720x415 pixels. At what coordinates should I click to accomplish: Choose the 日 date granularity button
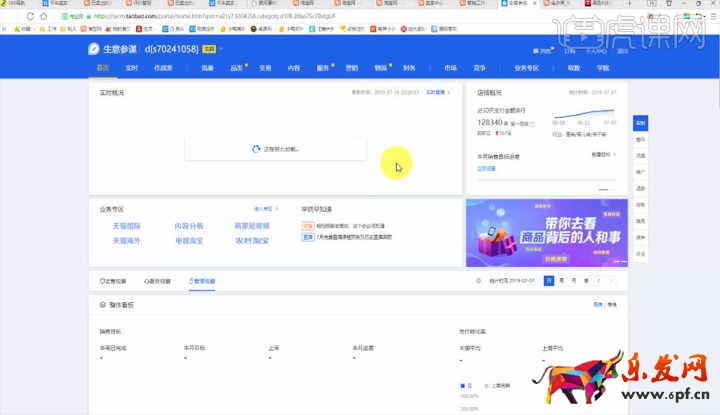click(548, 281)
